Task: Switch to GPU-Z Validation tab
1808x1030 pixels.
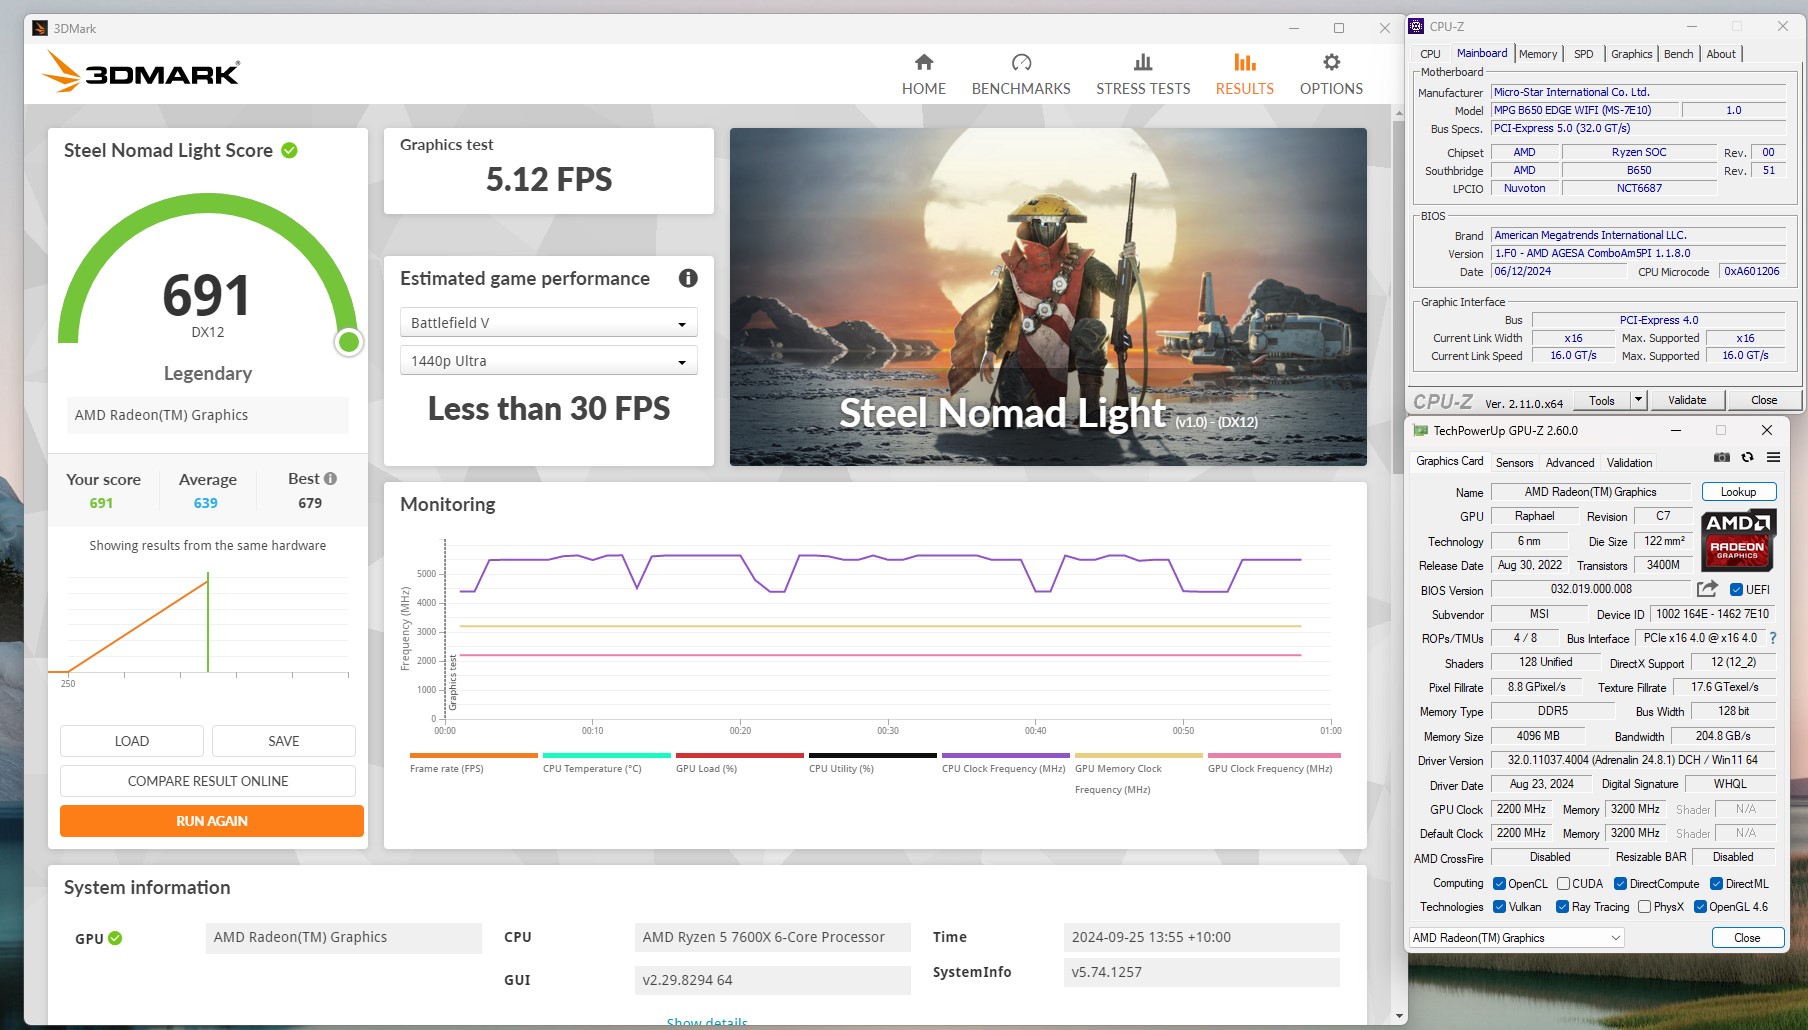Action: pyautogui.click(x=1629, y=463)
